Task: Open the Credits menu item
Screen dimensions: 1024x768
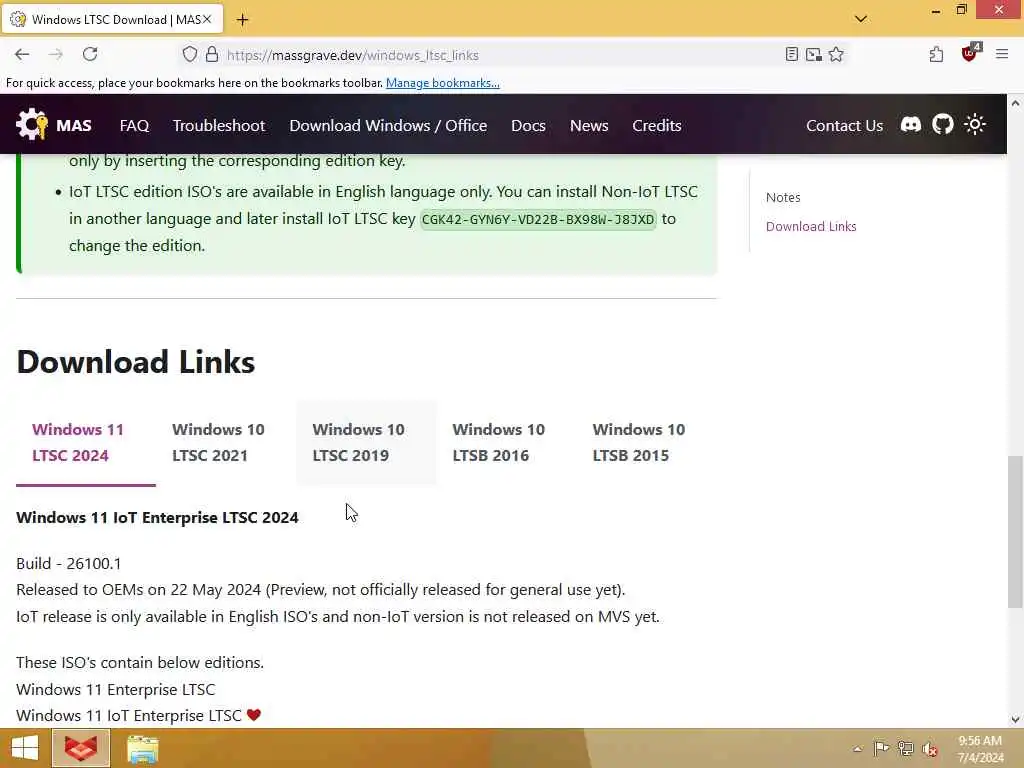Action: [x=657, y=125]
